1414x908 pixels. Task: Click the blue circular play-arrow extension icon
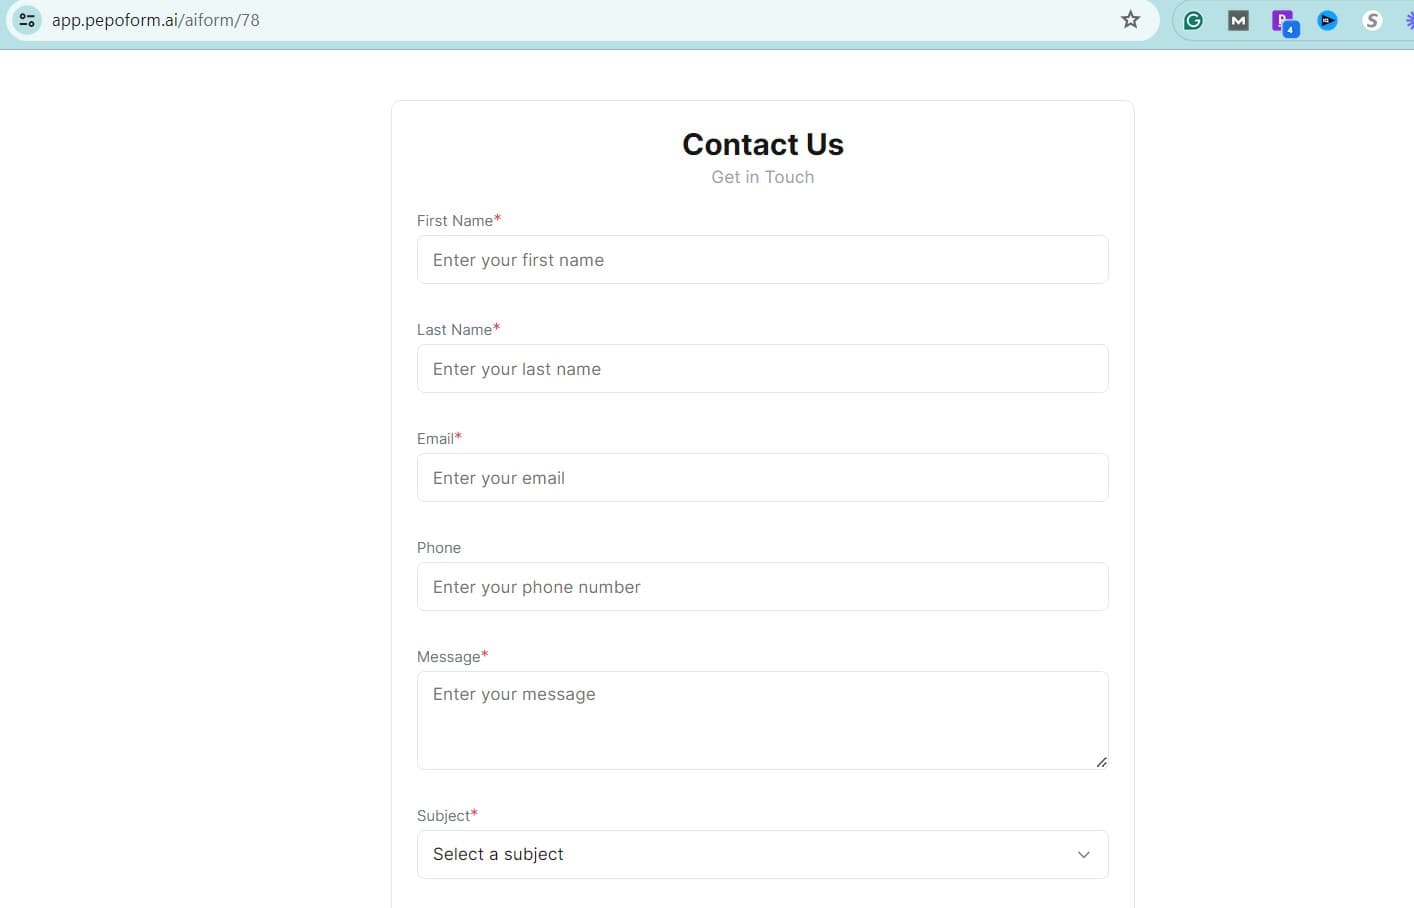pos(1328,20)
